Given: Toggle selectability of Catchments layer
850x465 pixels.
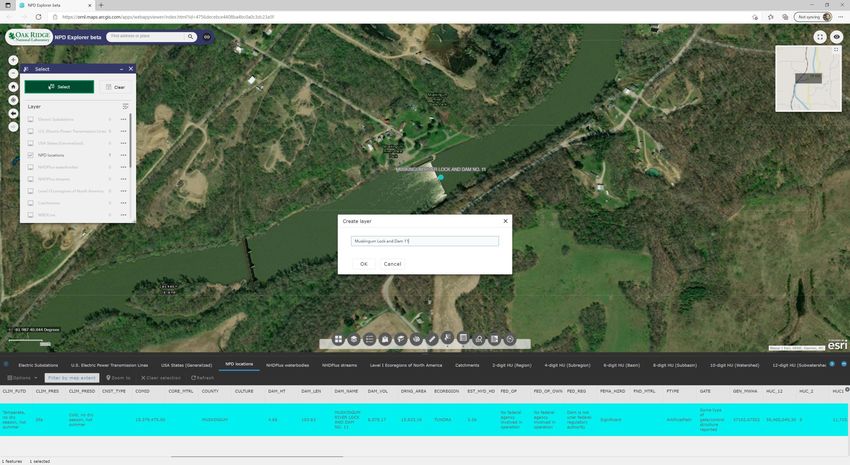Looking at the screenshot, I should pyautogui.click(x=31, y=203).
